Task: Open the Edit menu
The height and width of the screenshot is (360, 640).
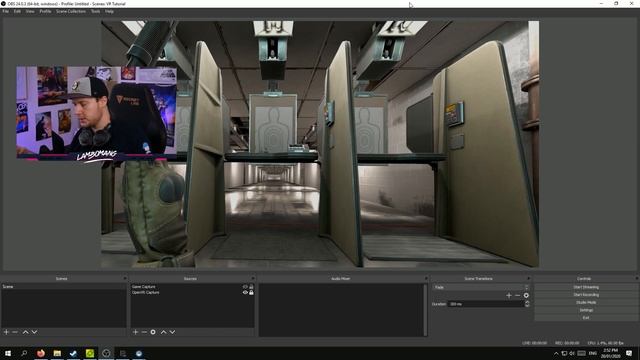Action: point(17,11)
